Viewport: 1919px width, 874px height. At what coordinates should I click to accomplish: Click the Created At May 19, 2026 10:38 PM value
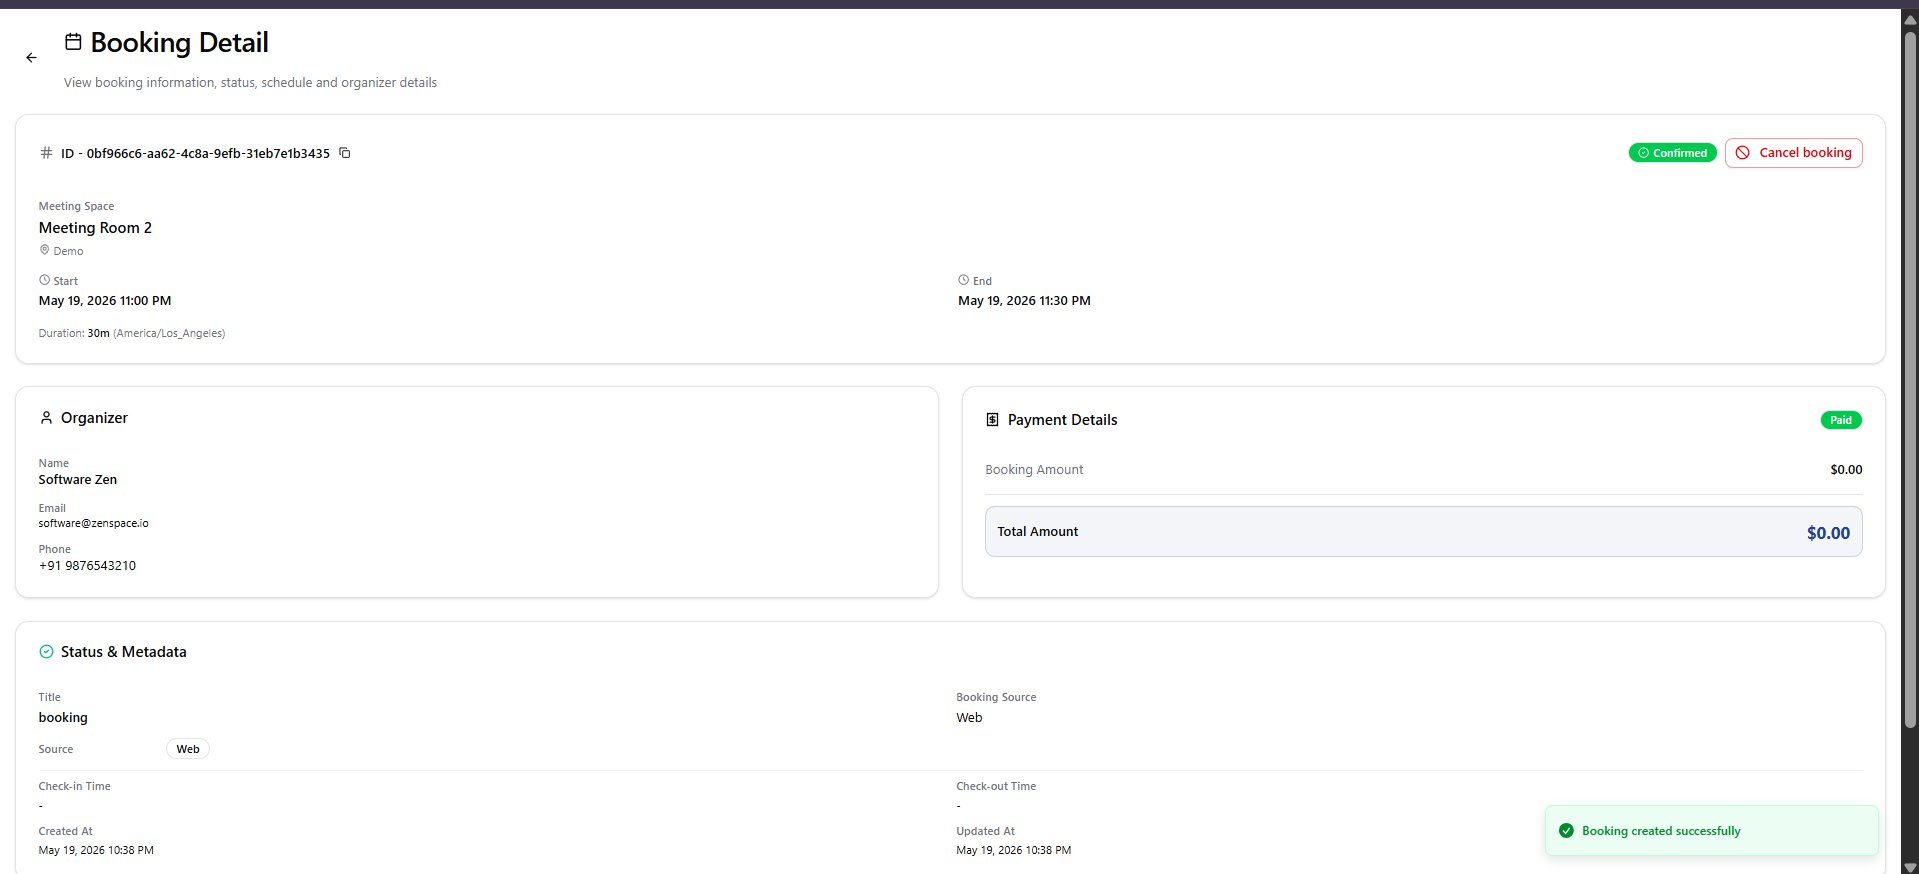[96, 850]
